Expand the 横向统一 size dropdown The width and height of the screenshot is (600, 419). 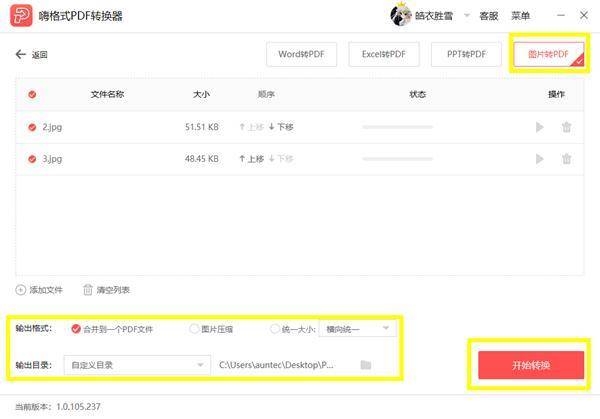point(358,329)
